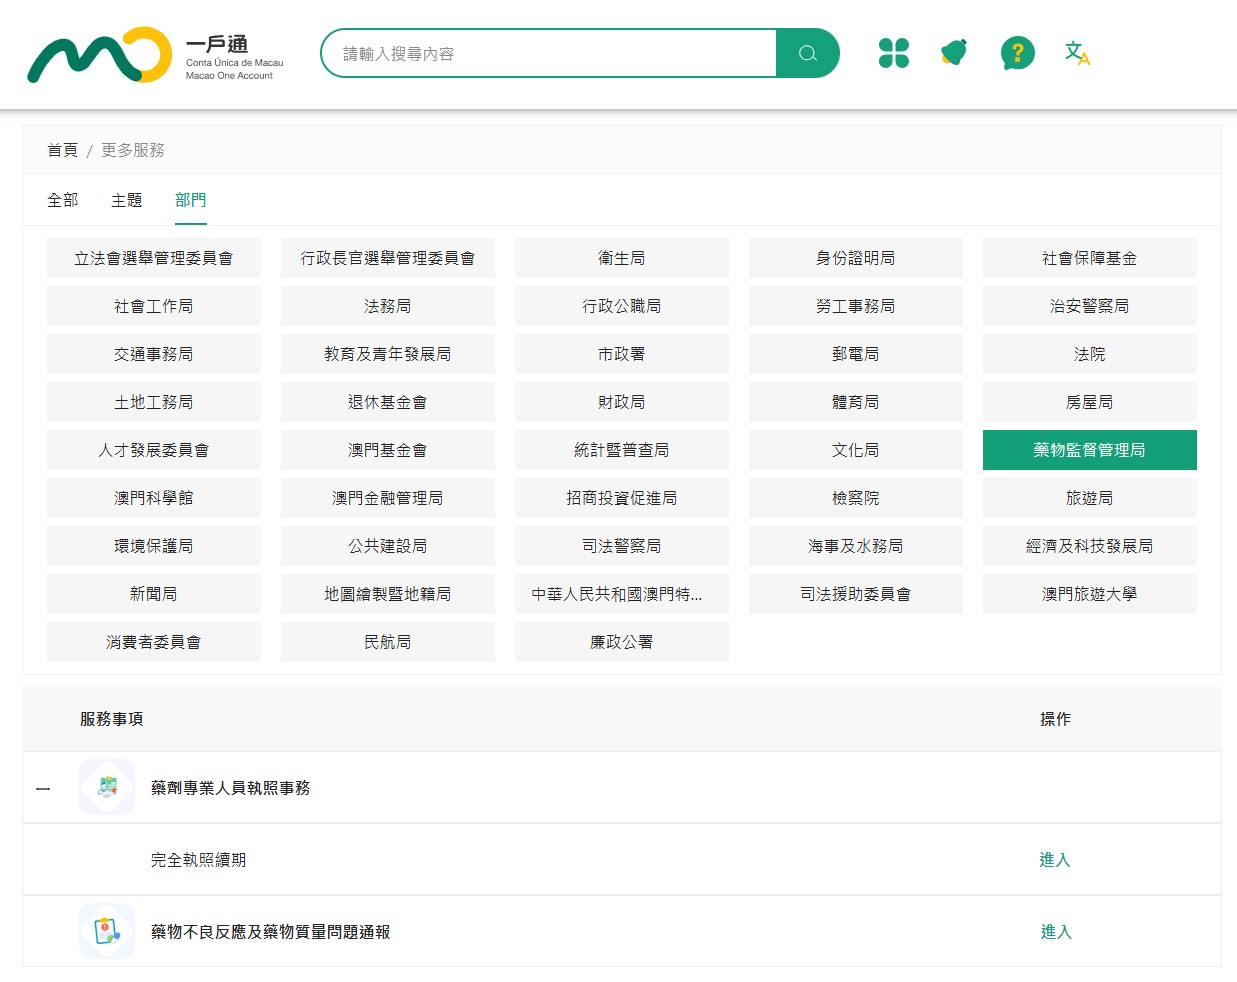This screenshot has height=982, width=1237.
Task: Click the 藥物不良反應及藥物質量問題通報 service icon
Action: point(107,931)
